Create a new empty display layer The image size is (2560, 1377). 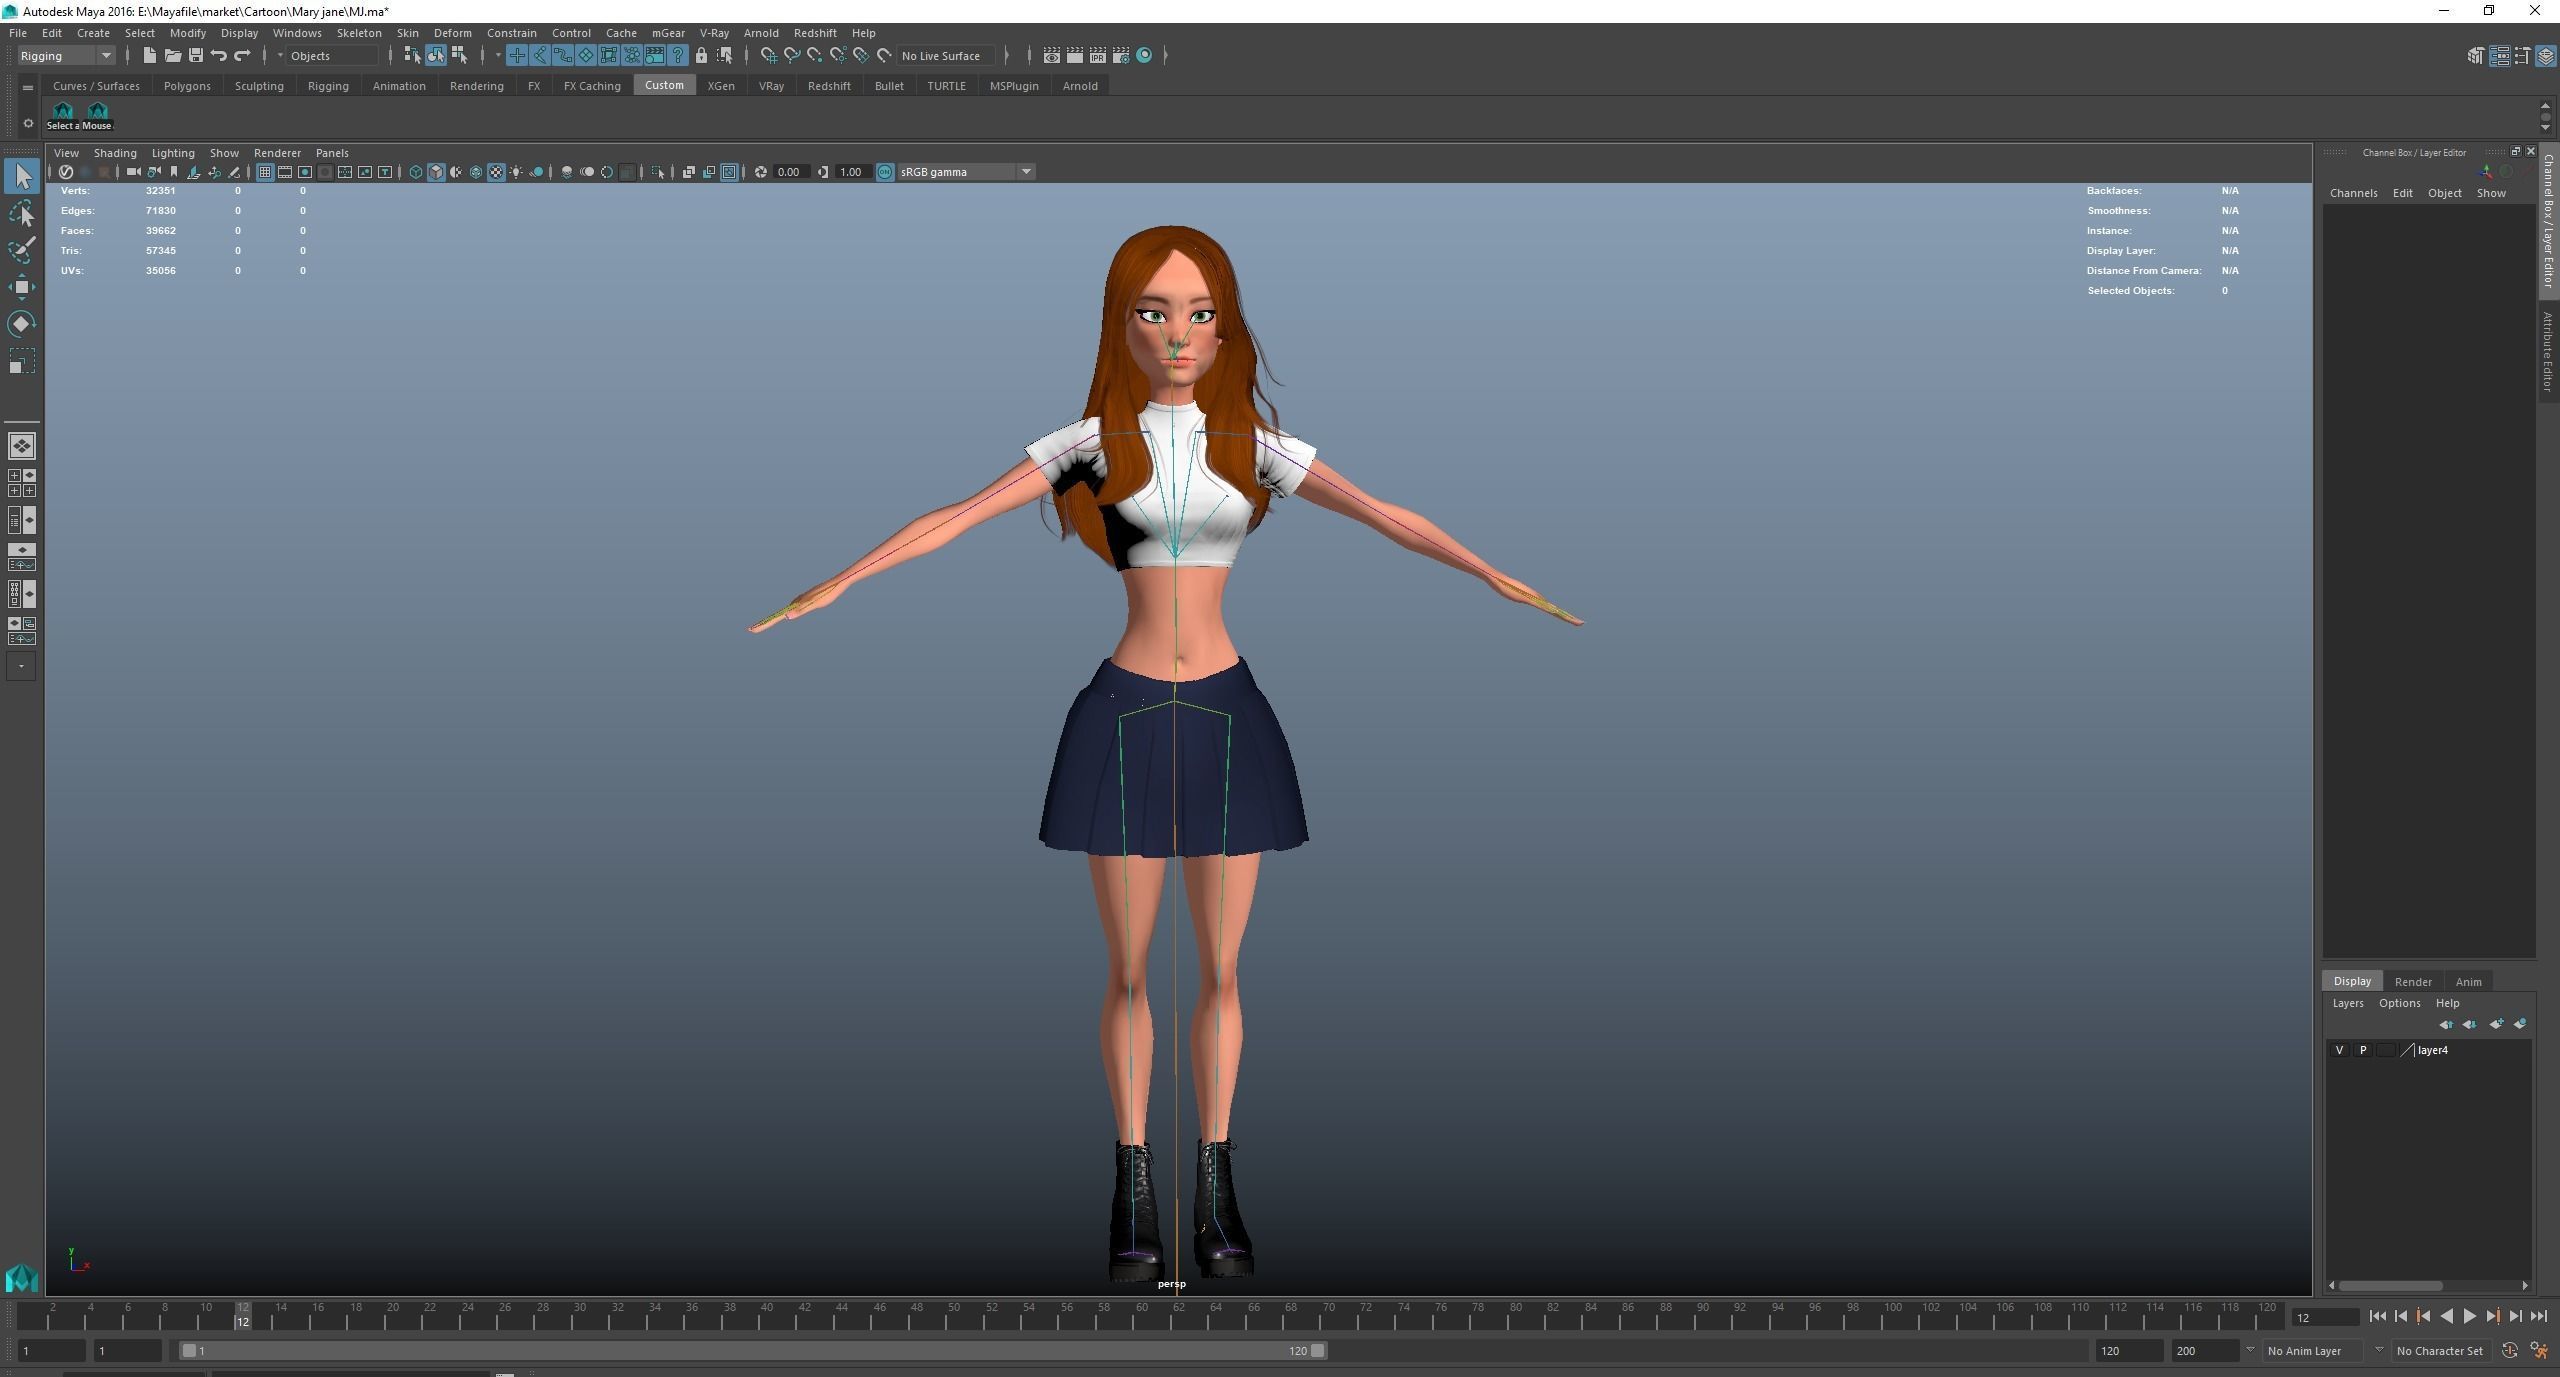point(2496,1024)
